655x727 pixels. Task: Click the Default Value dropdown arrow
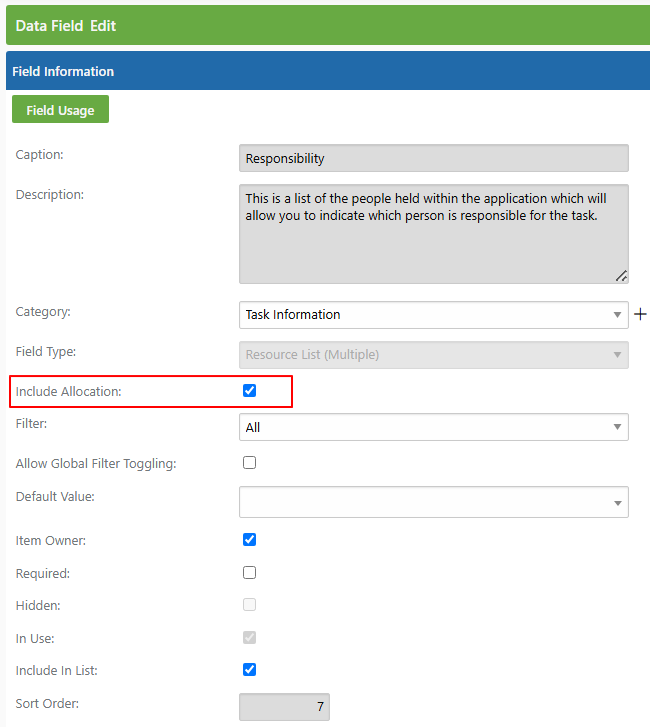click(x=617, y=503)
